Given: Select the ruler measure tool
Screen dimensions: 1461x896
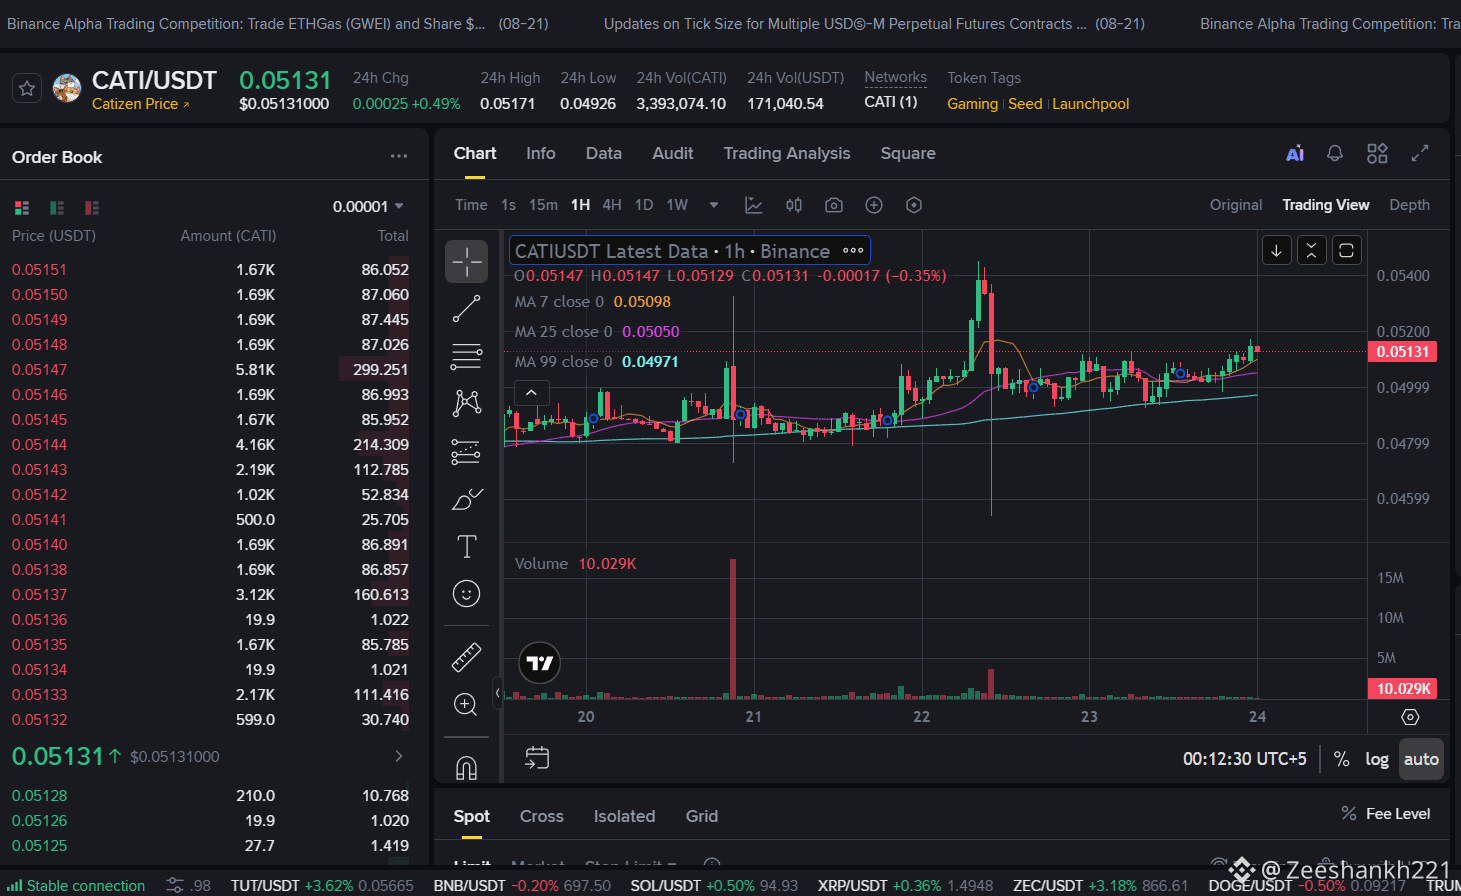Looking at the screenshot, I should [x=466, y=657].
